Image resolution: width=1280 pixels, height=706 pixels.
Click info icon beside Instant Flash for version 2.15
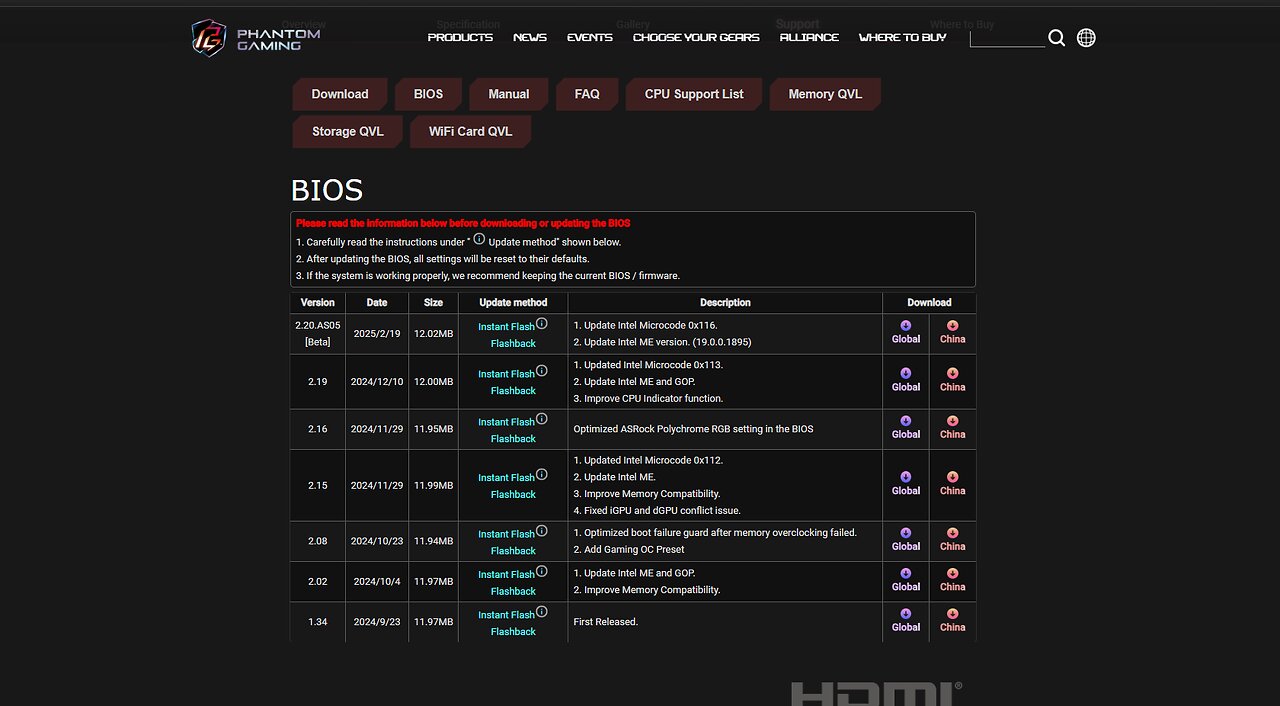click(541, 474)
